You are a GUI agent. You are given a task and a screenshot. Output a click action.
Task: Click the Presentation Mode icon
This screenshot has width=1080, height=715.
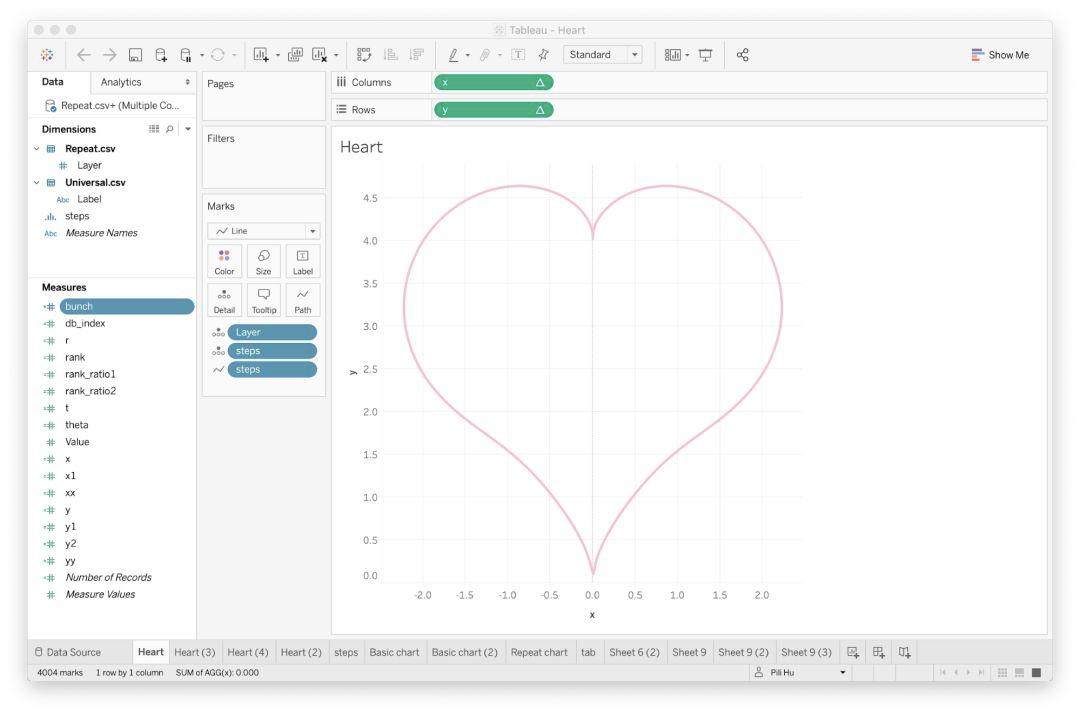705,55
